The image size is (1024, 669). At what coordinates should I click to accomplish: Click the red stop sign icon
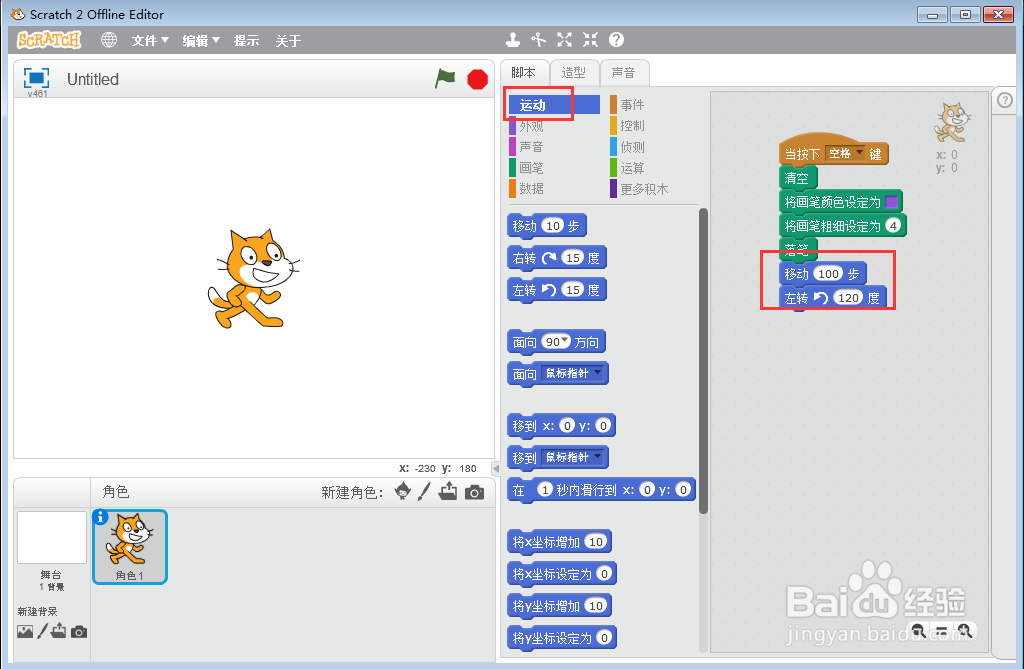tap(477, 79)
